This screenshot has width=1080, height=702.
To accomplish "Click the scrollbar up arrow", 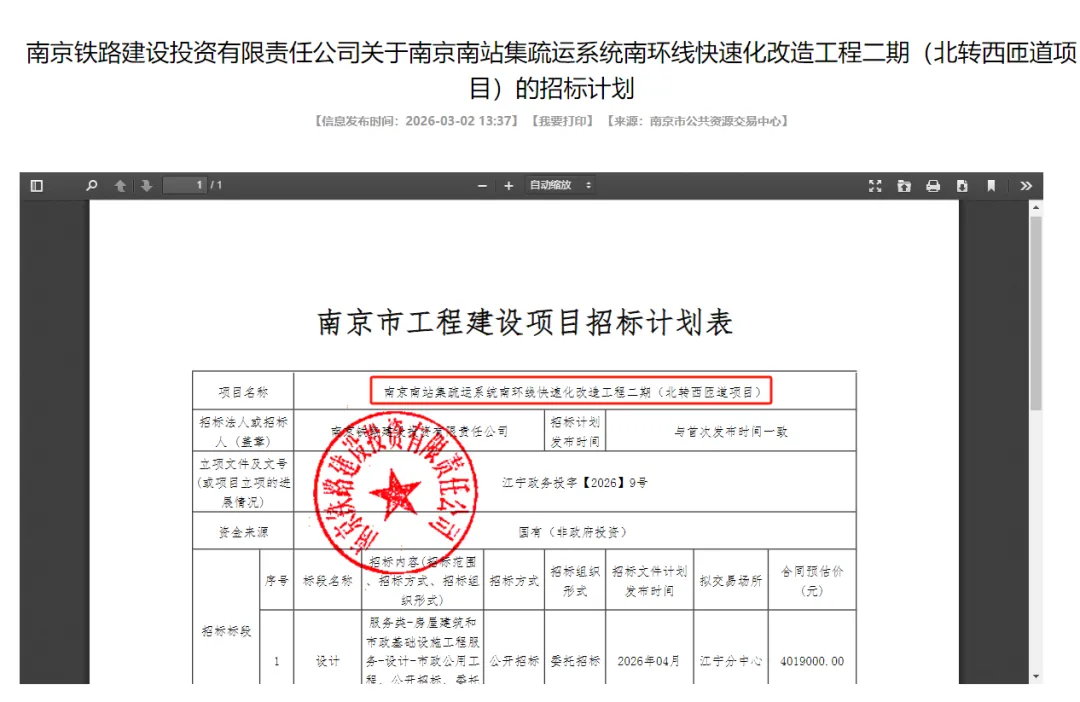I will pos(1036,207).
